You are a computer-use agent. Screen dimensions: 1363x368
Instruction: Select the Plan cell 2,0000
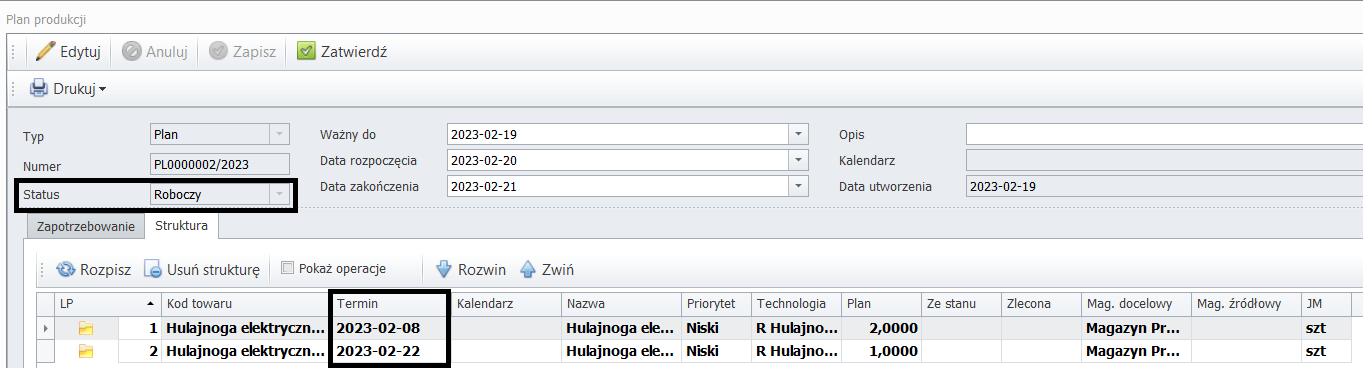[880, 327]
